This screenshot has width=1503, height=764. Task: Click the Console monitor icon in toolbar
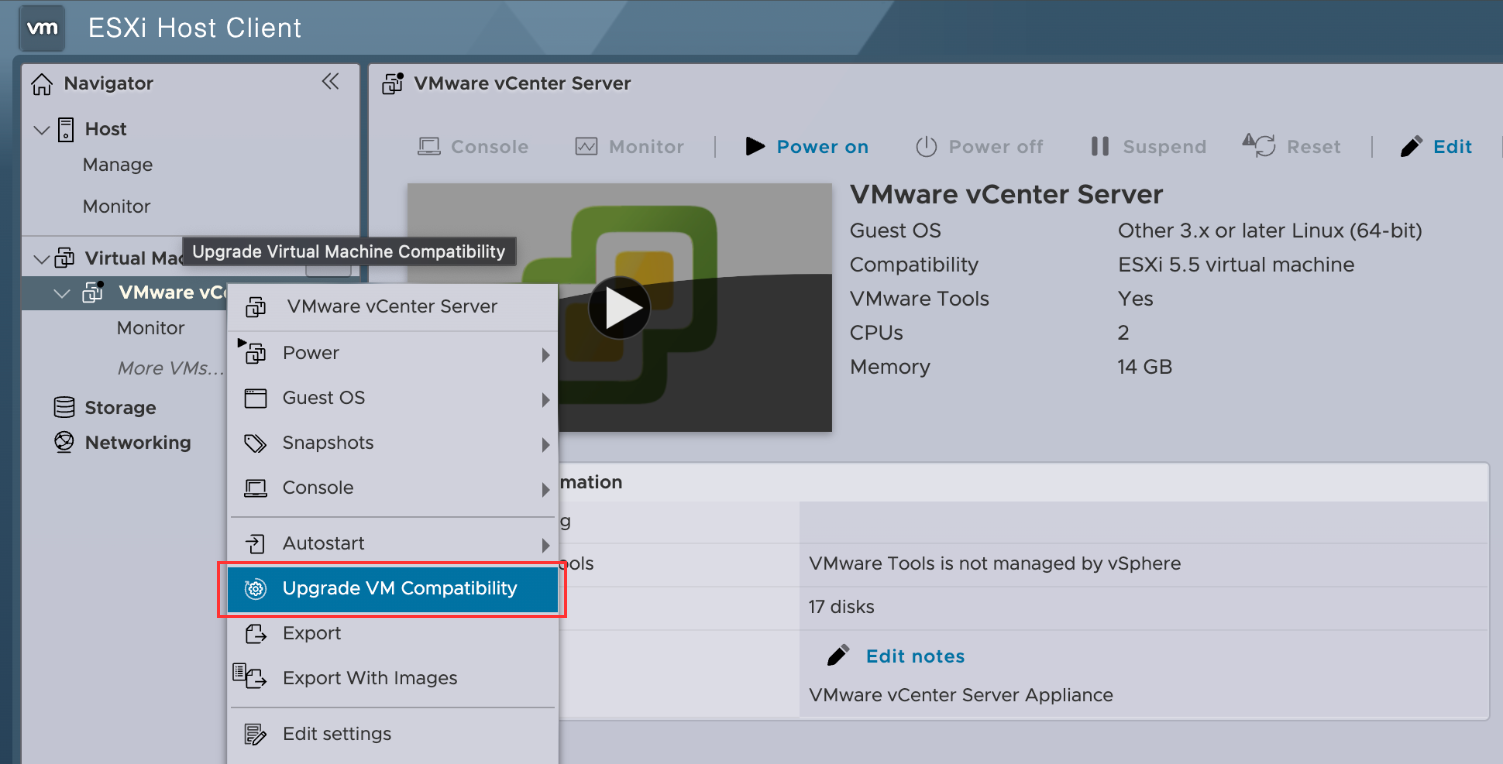tap(429, 146)
